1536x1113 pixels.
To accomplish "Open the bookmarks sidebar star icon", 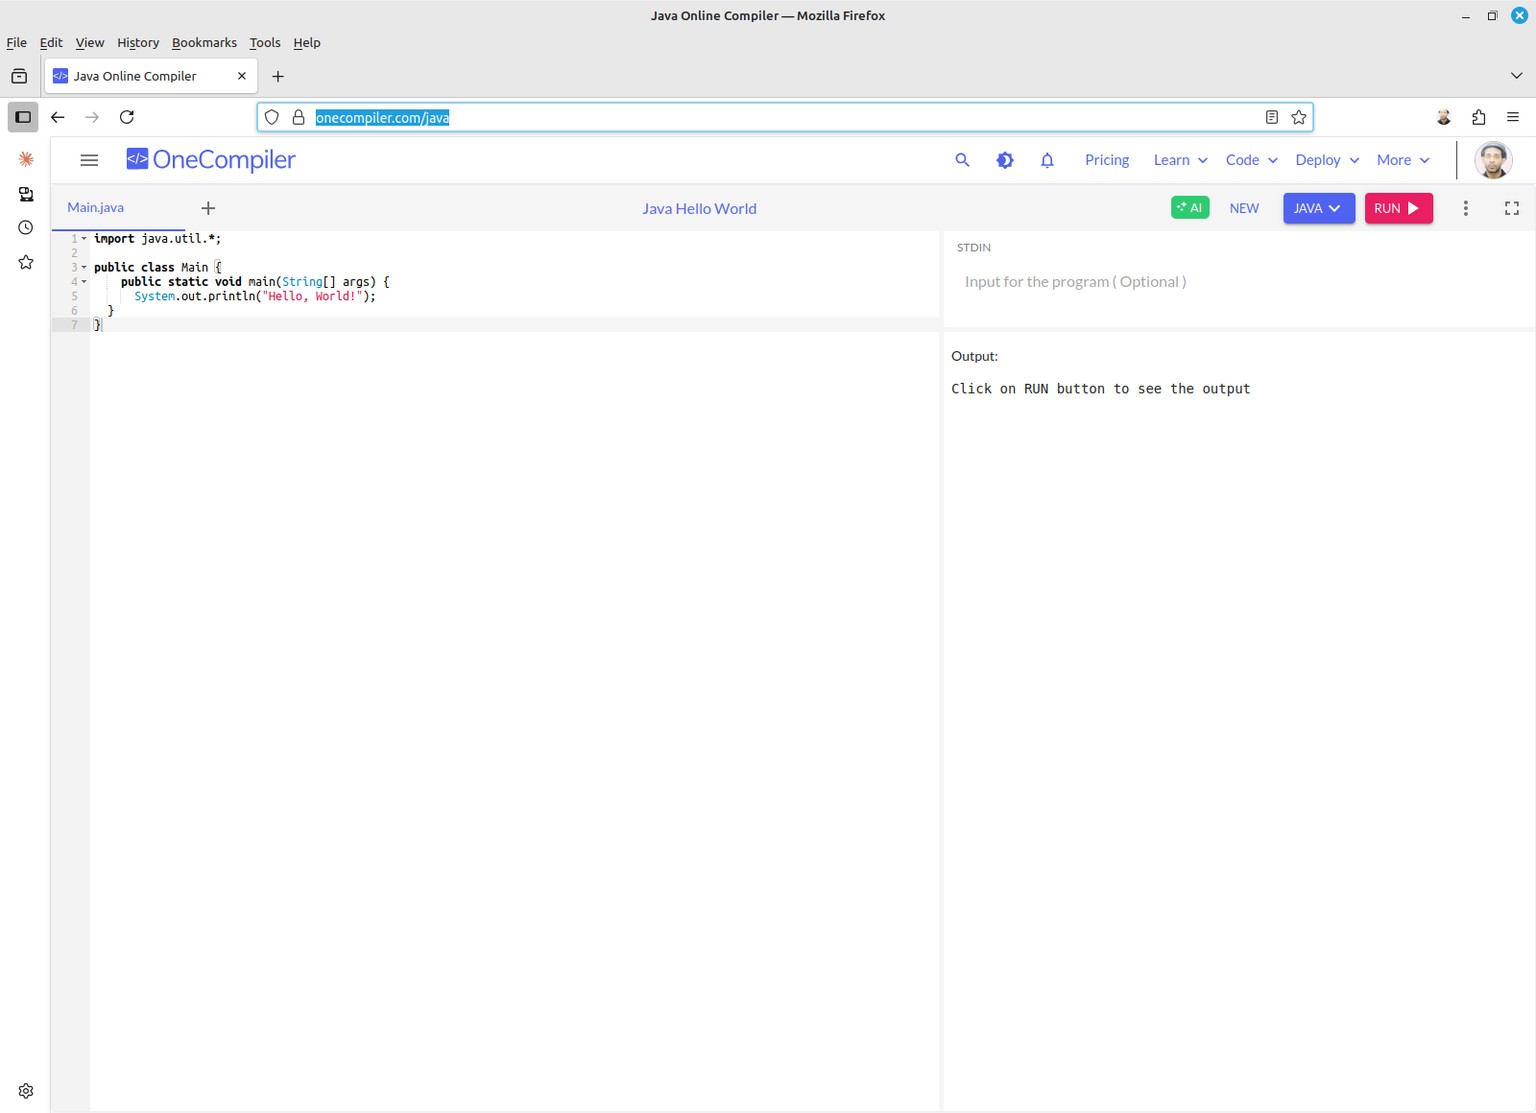I will coord(26,262).
